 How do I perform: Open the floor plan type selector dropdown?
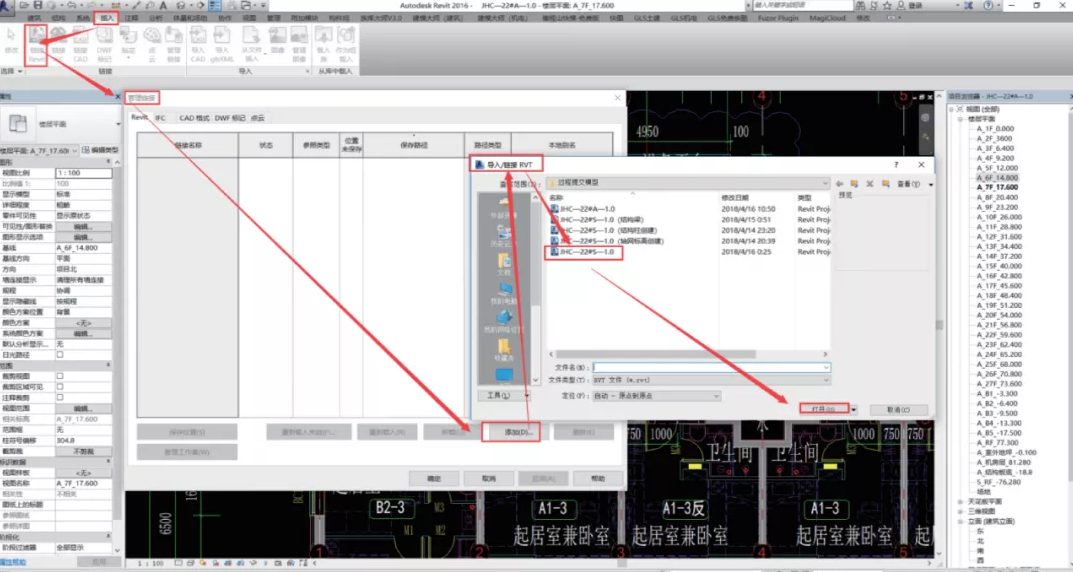coord(118,125)
